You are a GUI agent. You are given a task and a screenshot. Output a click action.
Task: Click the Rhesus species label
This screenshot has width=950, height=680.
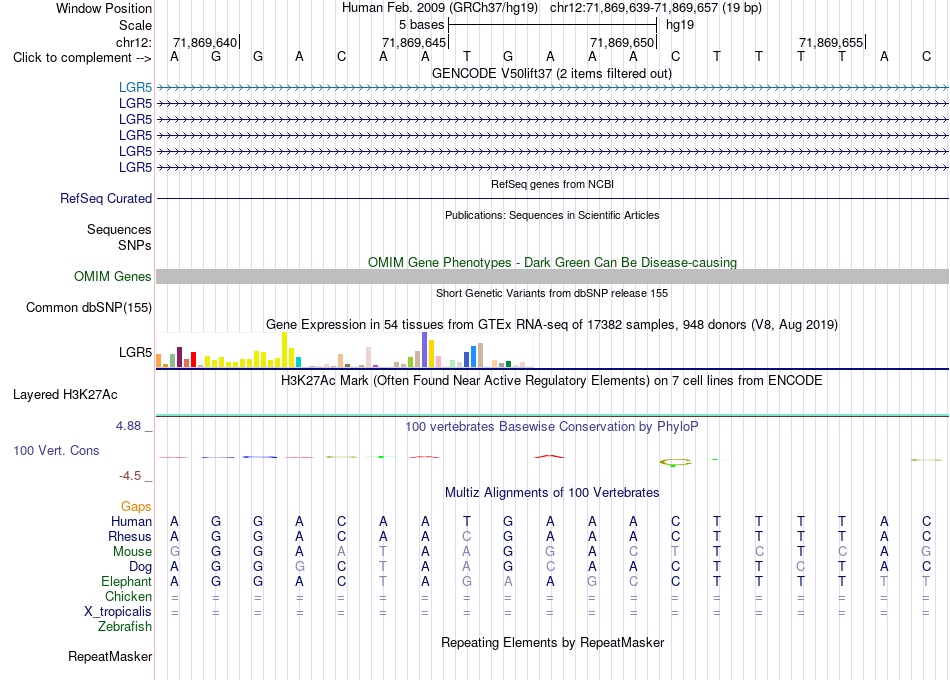point(130,536)
